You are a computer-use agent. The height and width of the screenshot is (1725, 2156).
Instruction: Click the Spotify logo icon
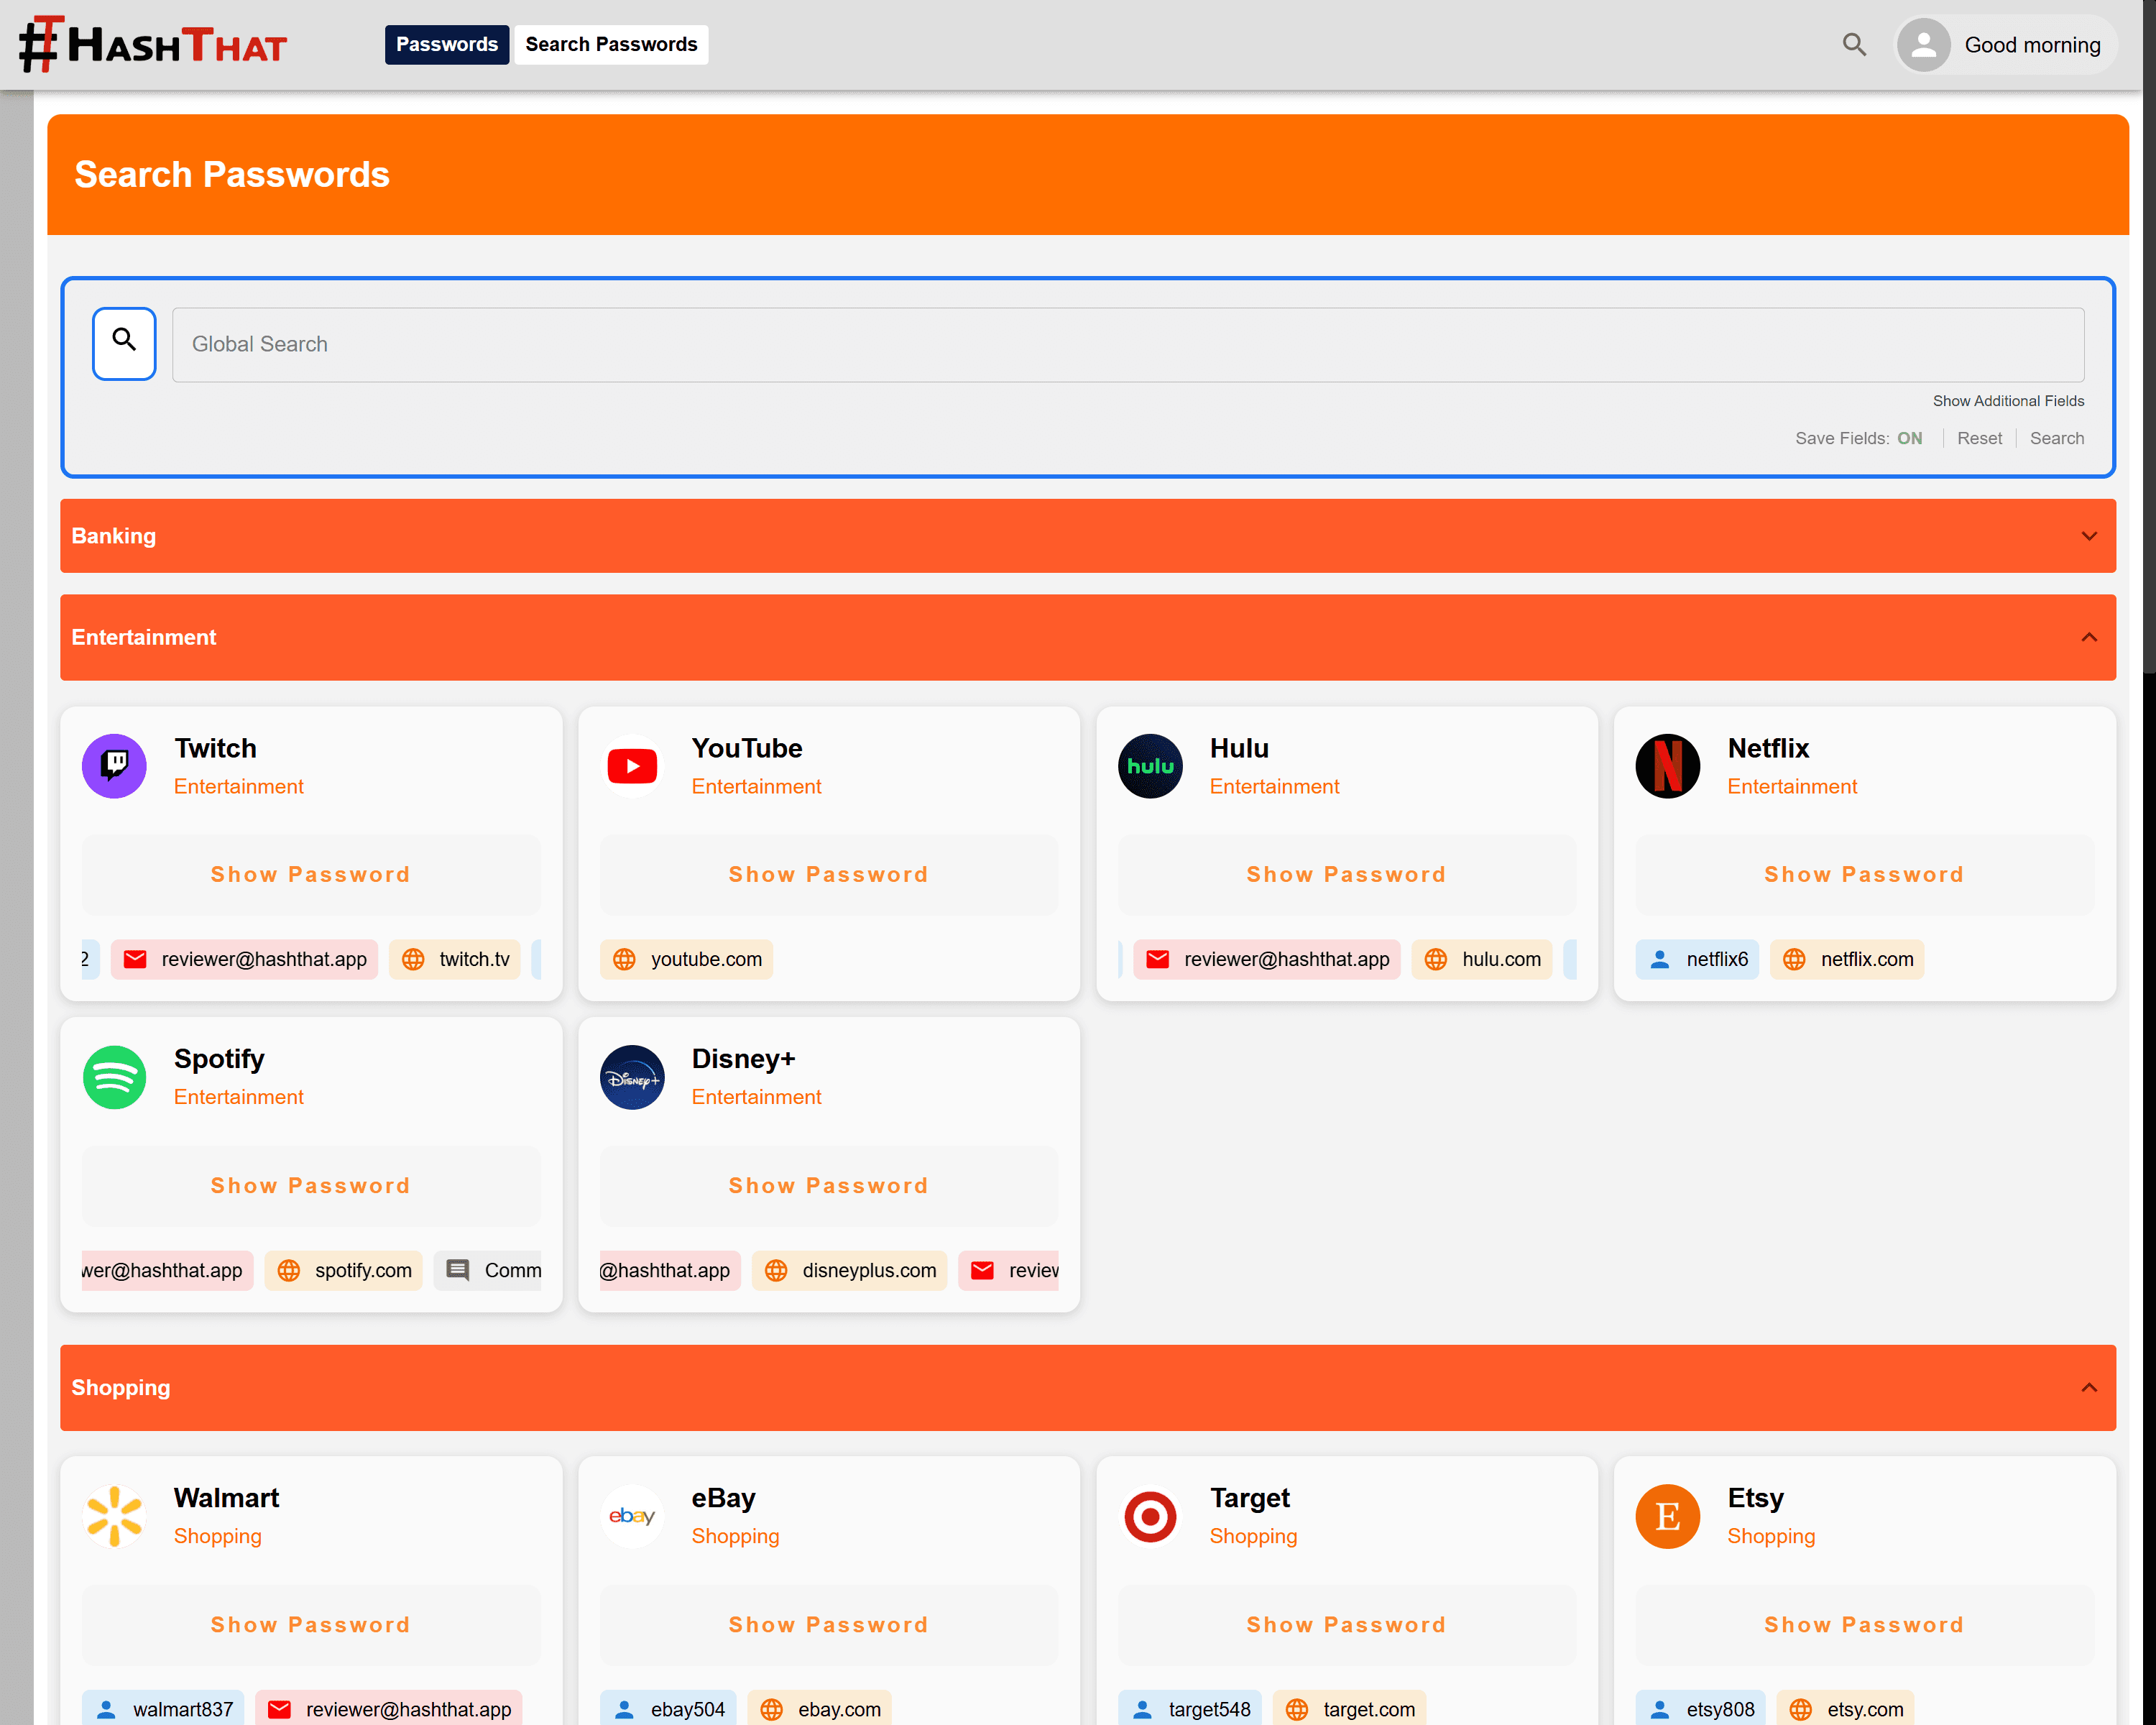(x=114, y=1077)
